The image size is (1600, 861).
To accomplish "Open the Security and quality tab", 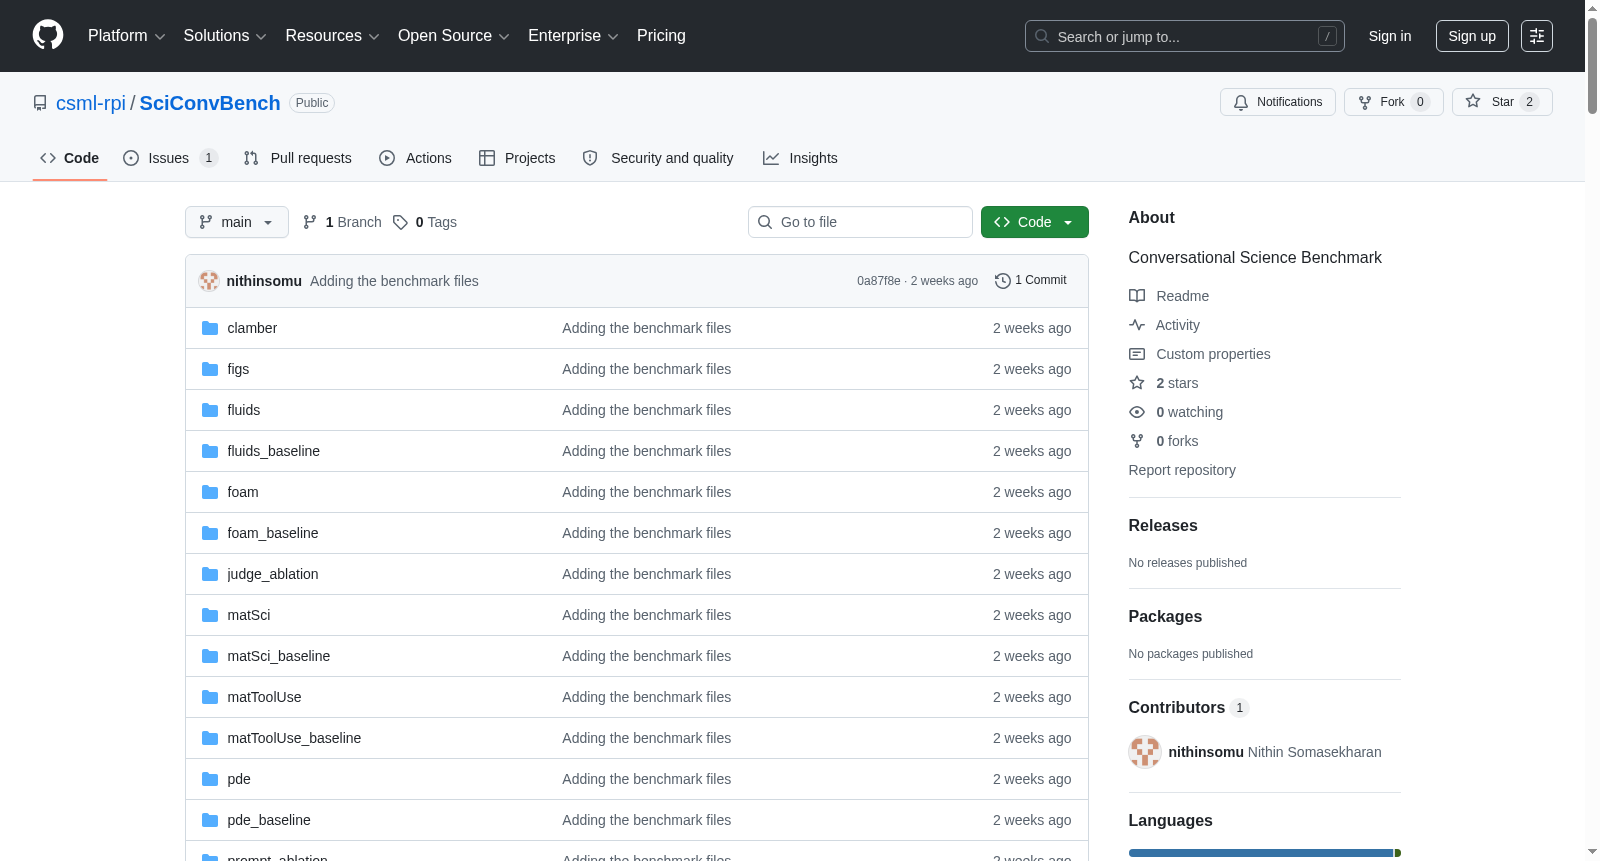I will click(658, 158).
